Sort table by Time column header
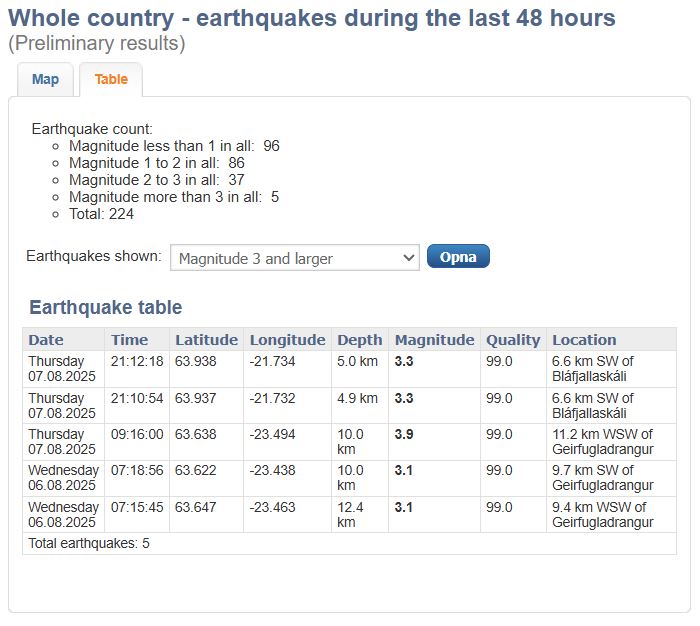The image size is (700, 626). [x=130, y=340]
